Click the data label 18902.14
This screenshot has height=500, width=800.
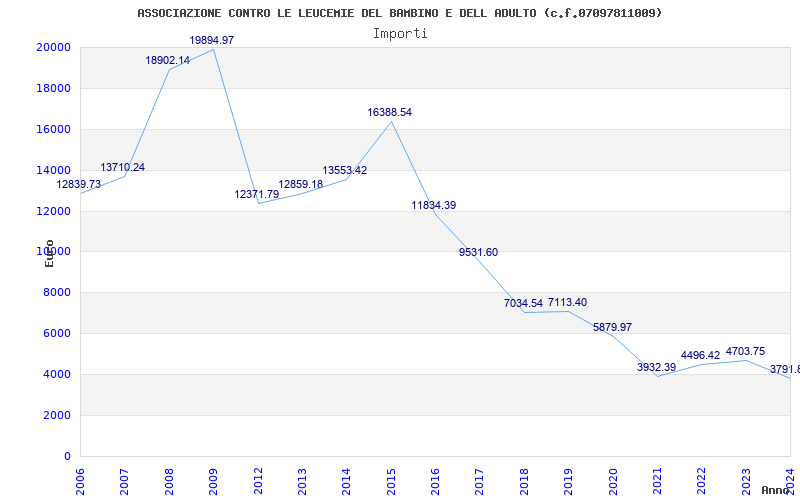[167, 60]
